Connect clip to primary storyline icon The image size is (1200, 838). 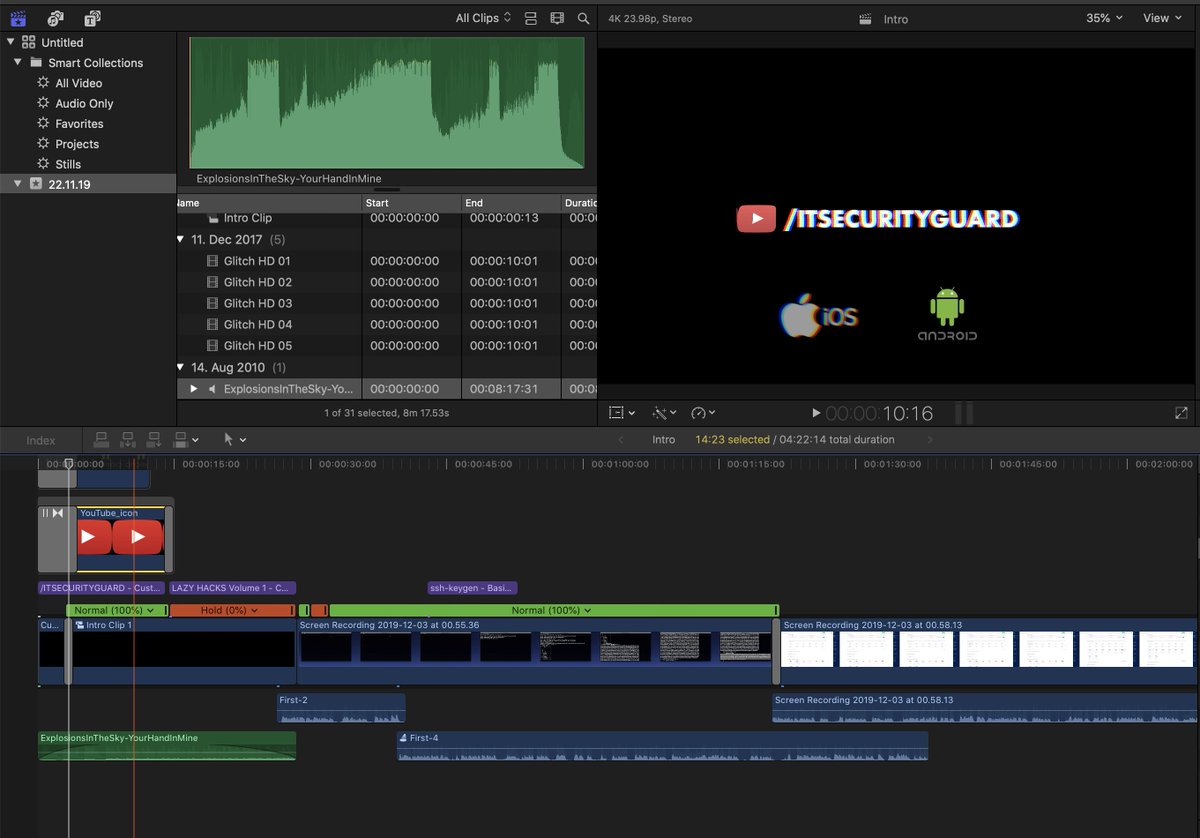tap(101, 439)
